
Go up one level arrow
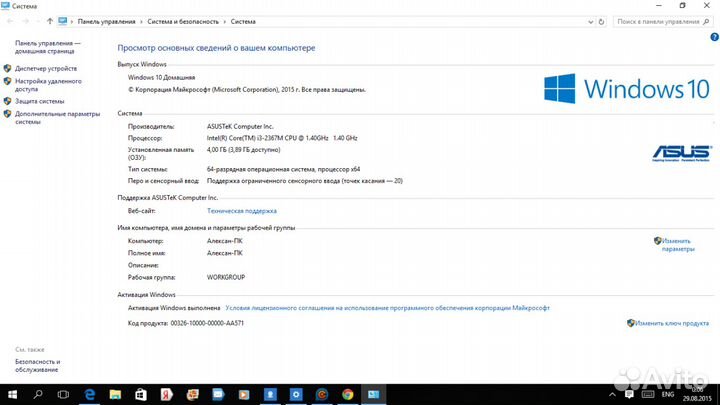coord(50,21)
